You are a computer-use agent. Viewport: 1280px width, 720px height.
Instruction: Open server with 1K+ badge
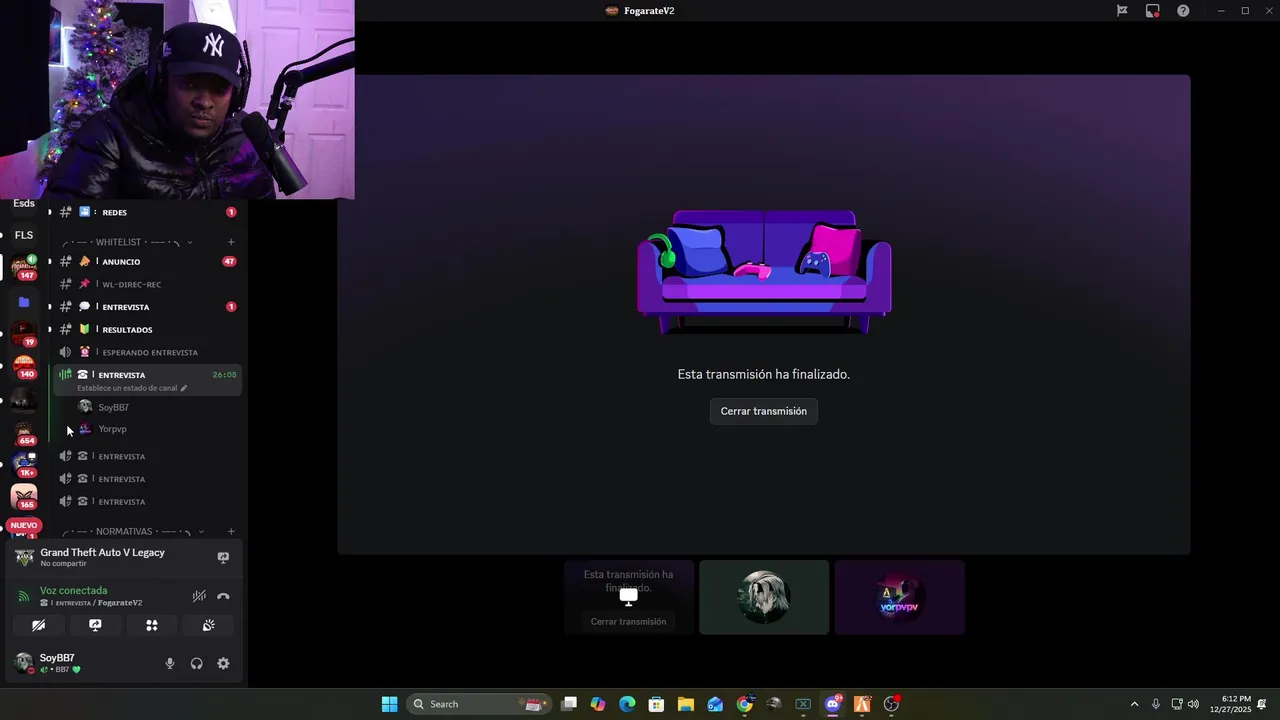pos(24,465)
